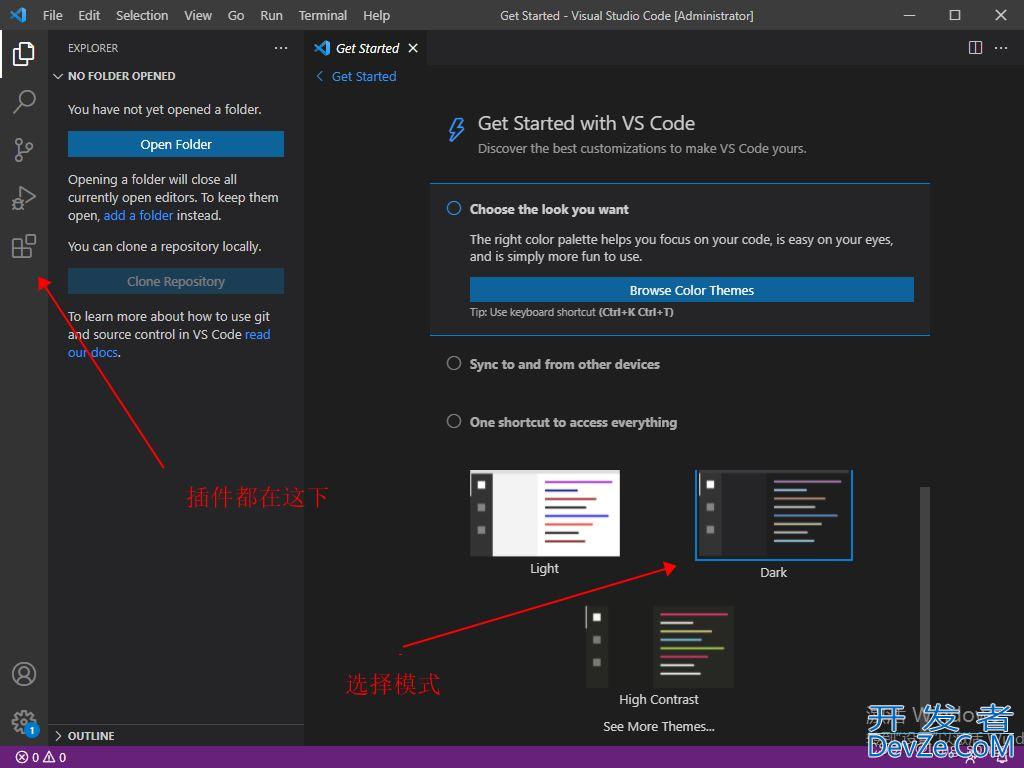Screen dimensions: 1024x768
Task: Open the Accounts menu icon
Action: pos(24,674)
